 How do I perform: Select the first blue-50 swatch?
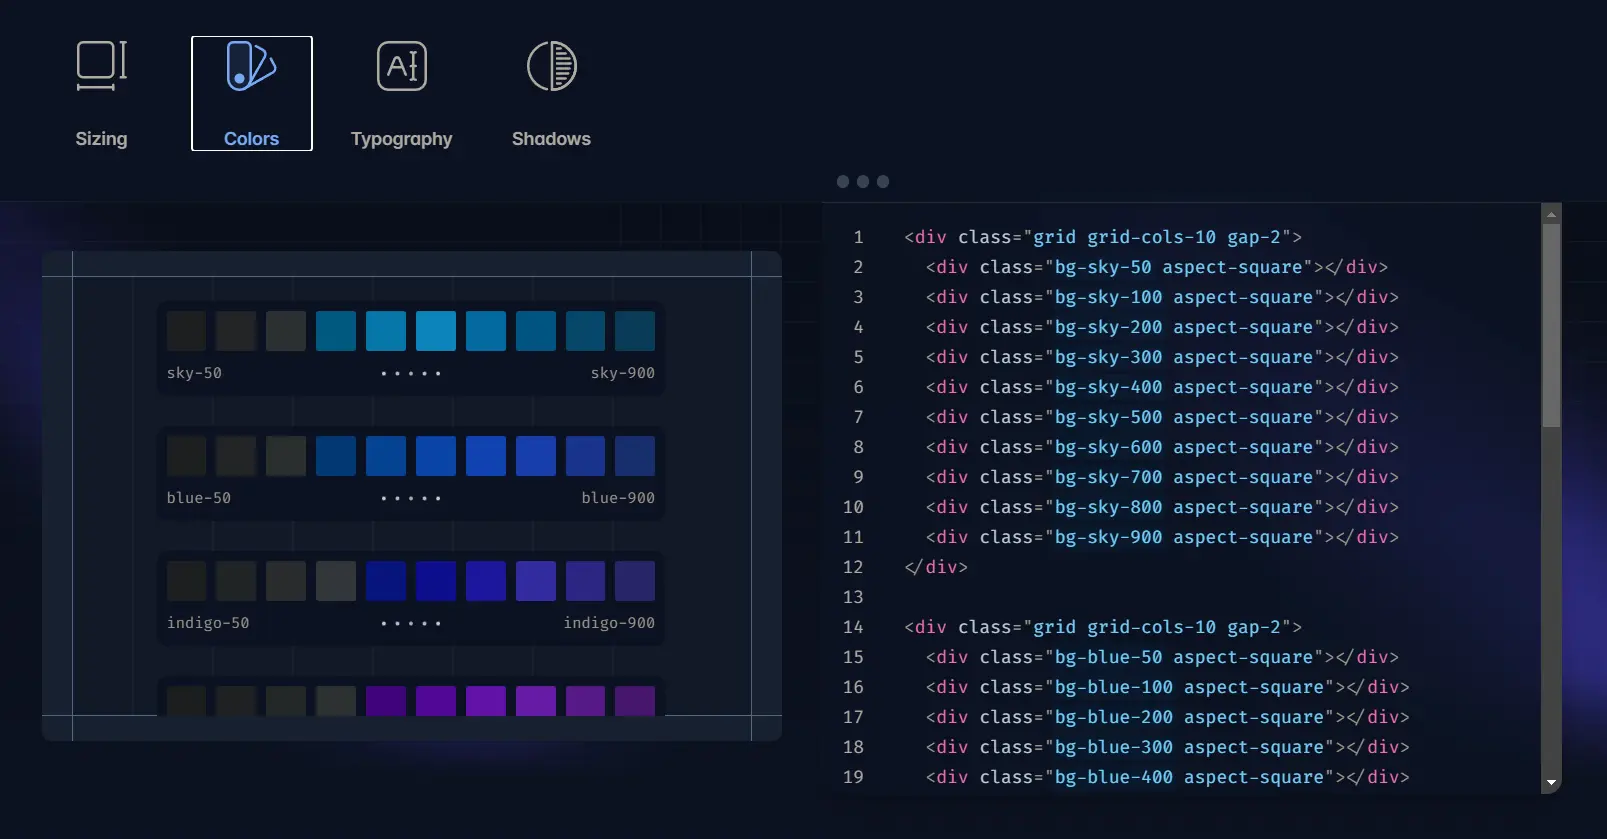click(186, 456)
